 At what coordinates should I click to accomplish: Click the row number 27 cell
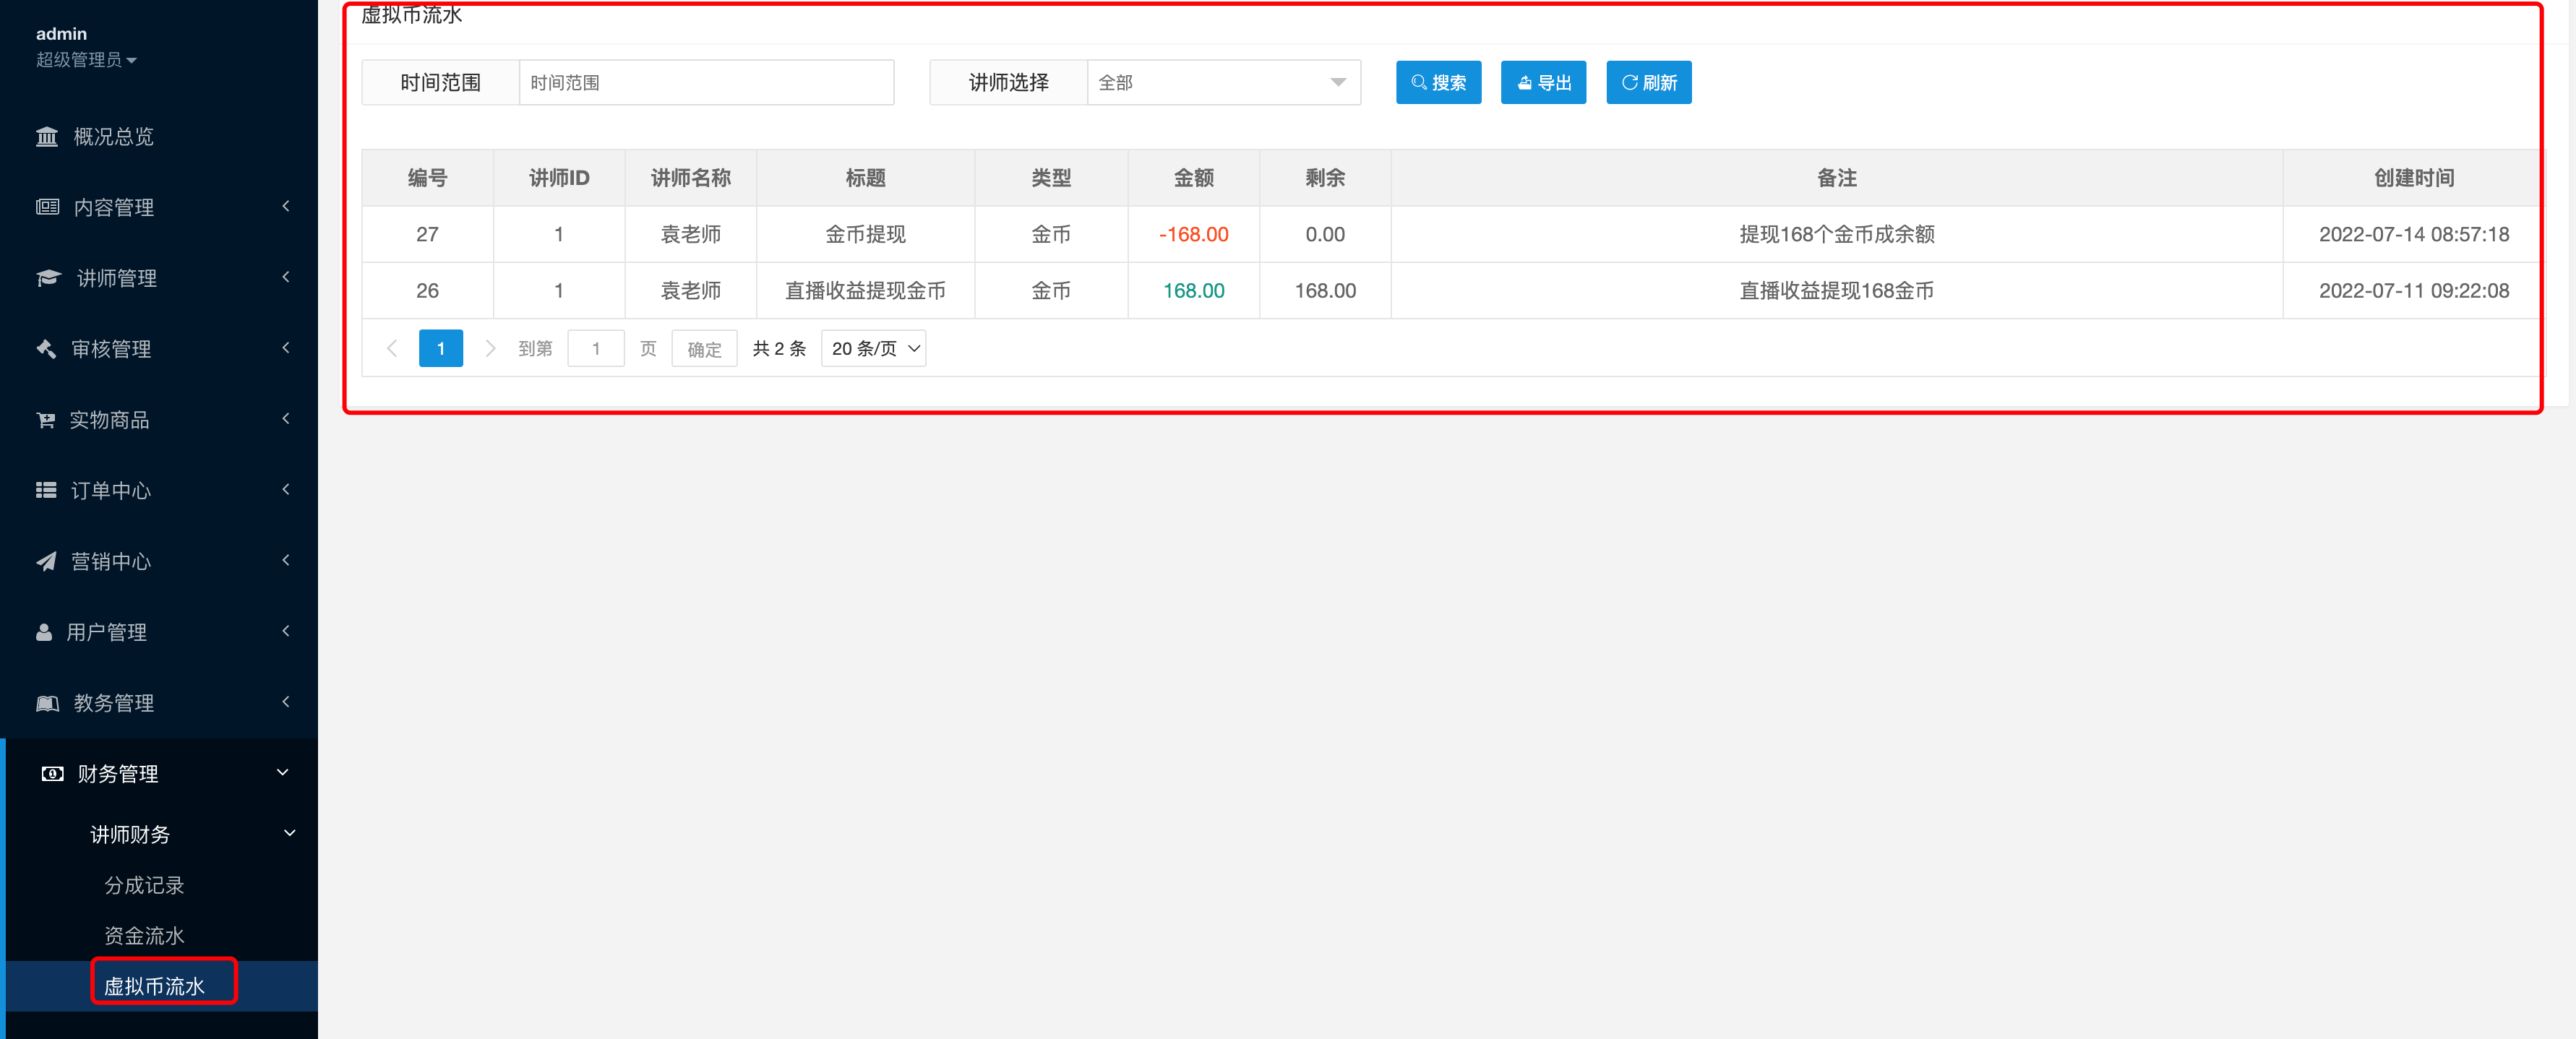tap(427, 234)
